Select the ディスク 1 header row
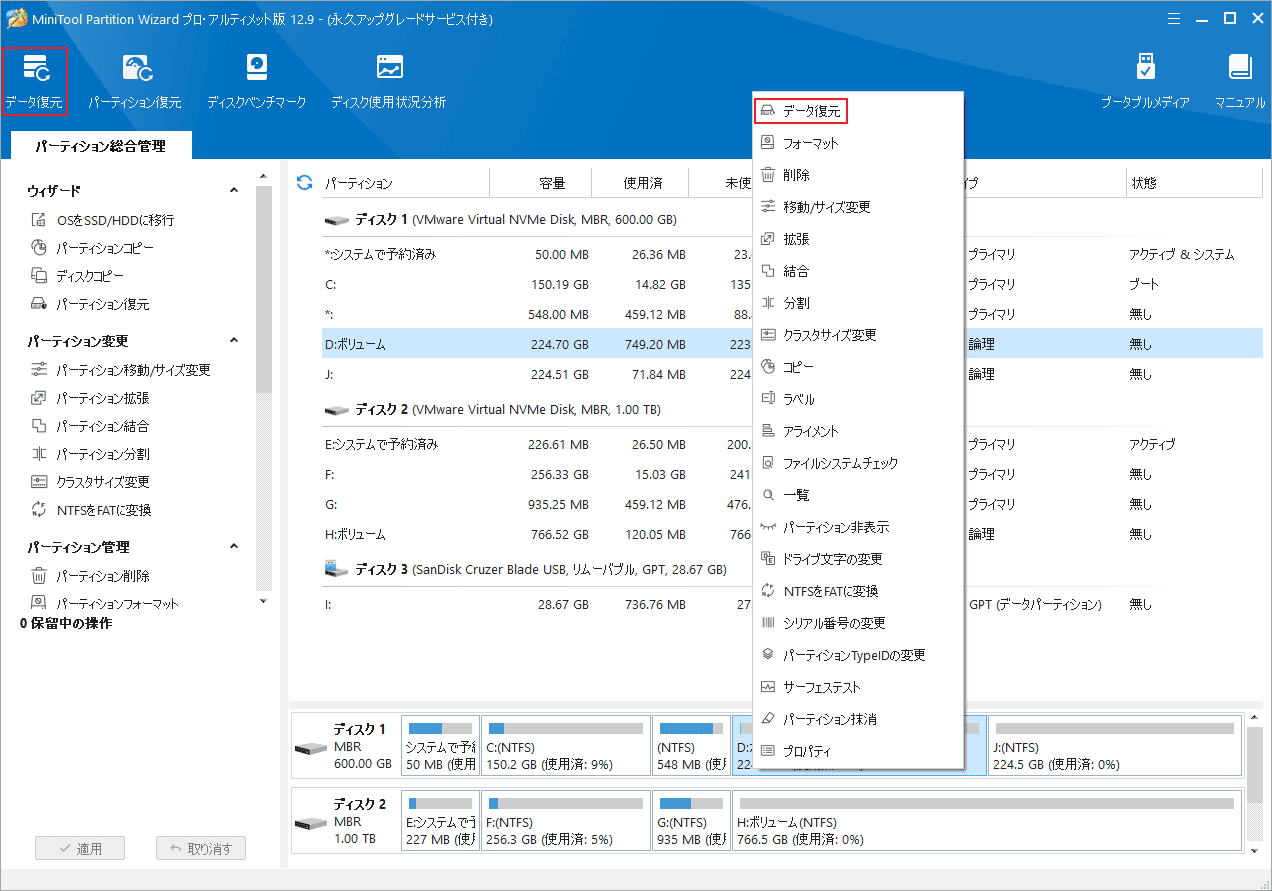The height and width of the screenshot is (891, 1272). click(792, 219)
